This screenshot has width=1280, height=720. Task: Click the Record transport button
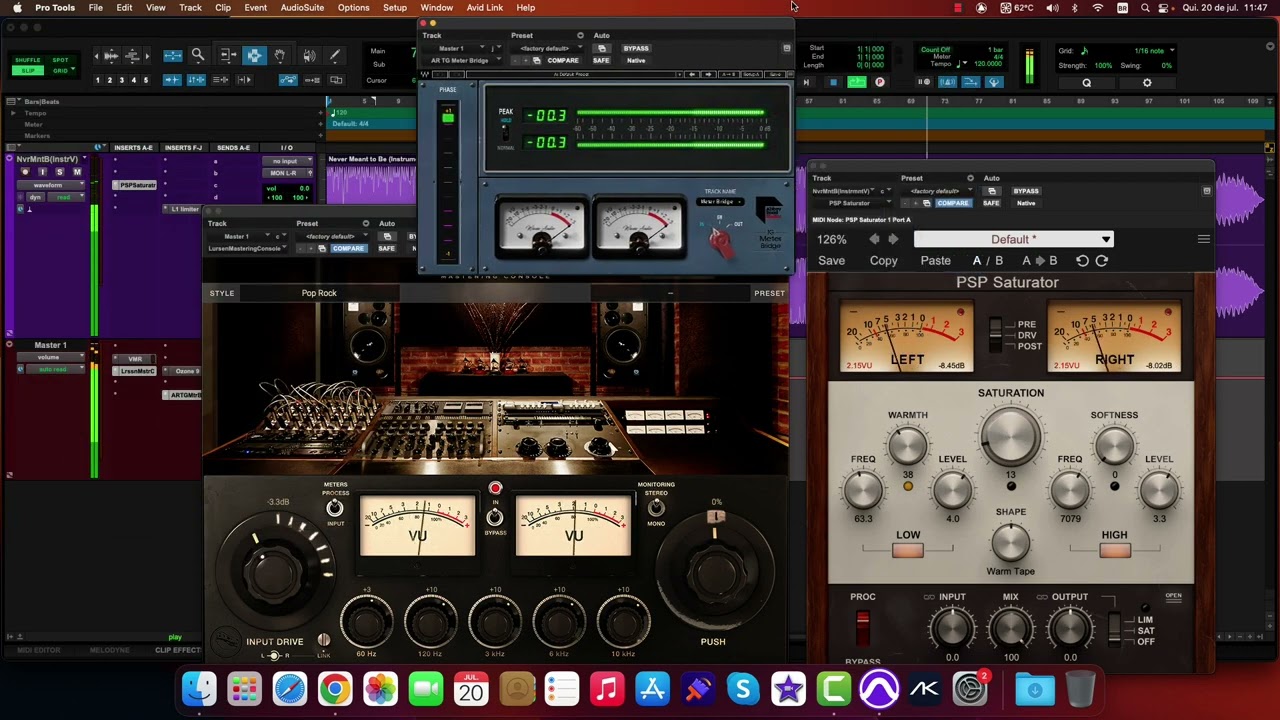pyautogui.click(x=880, y=82)
